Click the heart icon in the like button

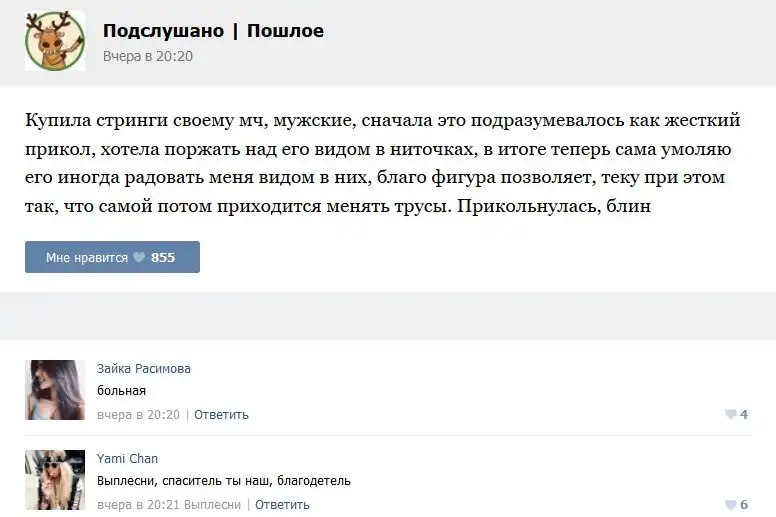(139, 258)
